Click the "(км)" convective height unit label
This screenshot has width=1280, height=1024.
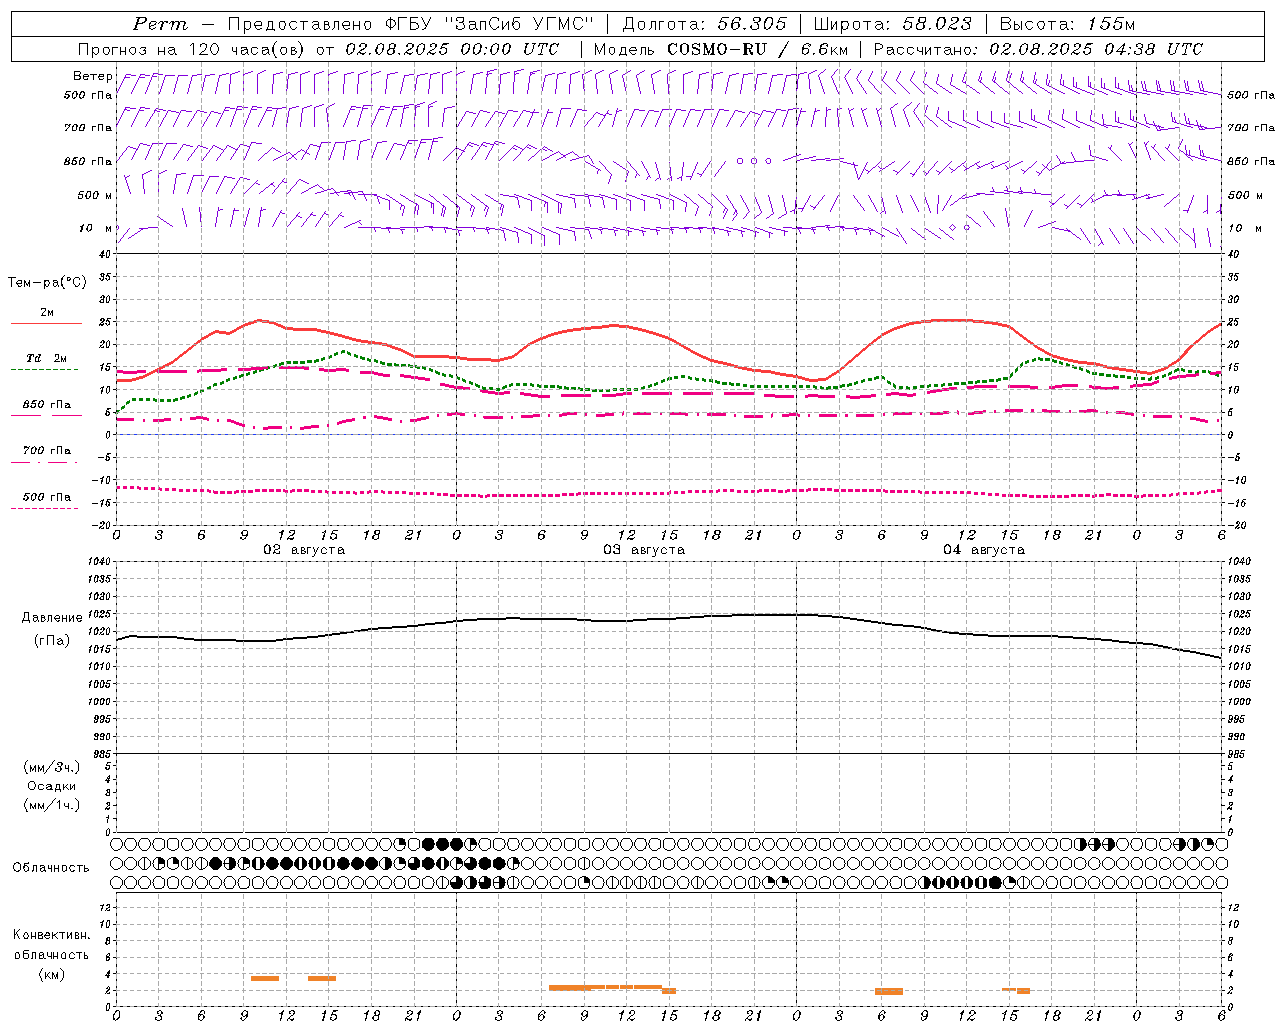pos(52,975)
